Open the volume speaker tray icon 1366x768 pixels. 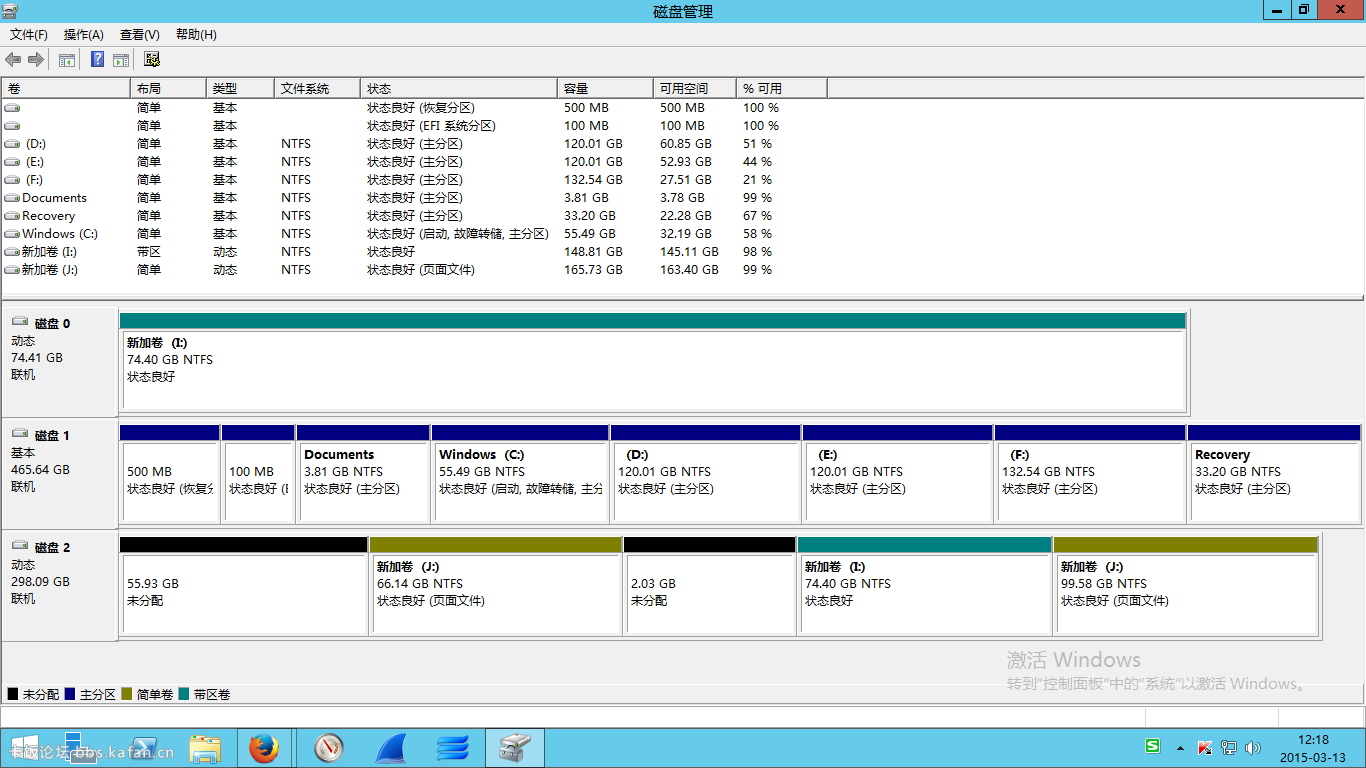pyautogui.click(x=1253, y=748)
